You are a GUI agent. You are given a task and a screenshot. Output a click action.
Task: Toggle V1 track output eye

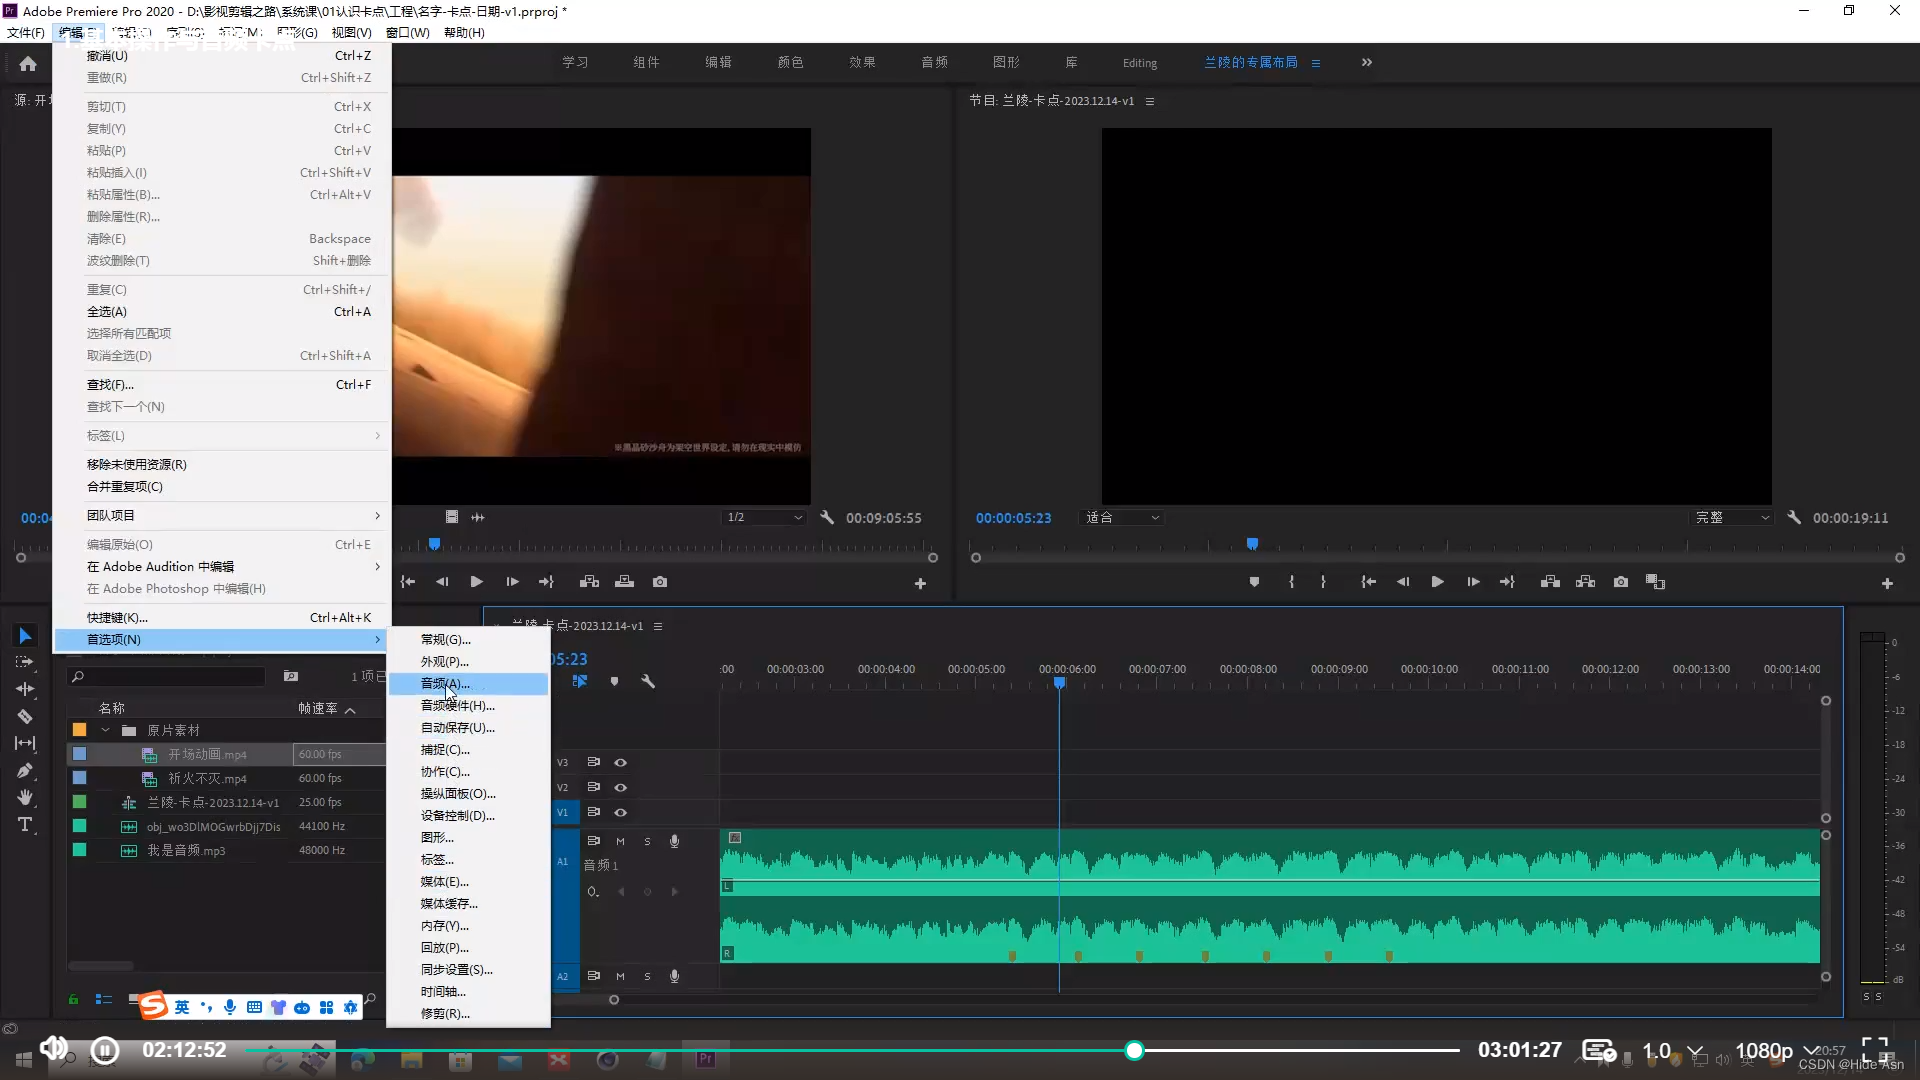[620, 813]
